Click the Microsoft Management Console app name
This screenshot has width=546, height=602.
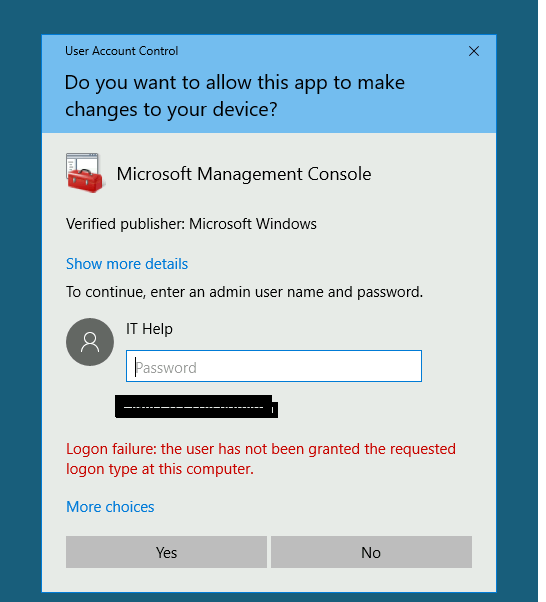point(244,174)
